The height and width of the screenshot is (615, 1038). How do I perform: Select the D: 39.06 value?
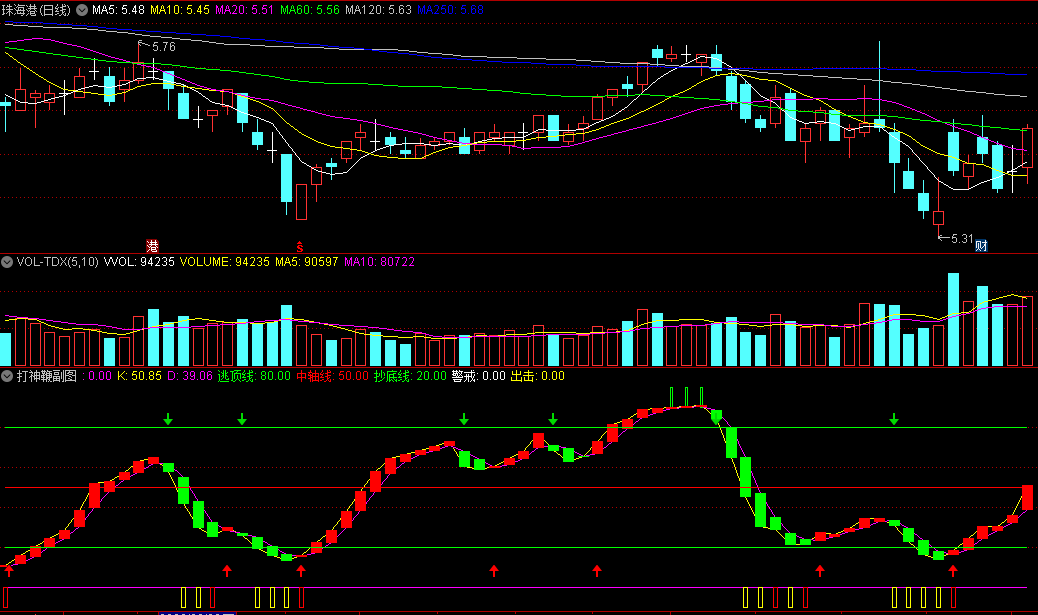coord(189,376)
